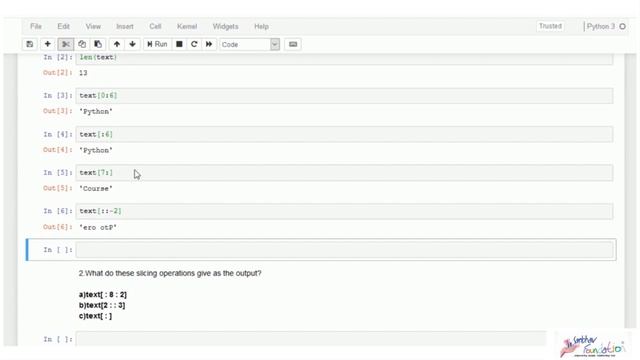Open the Widgets menu
Image resolution: width=640 pixels, height=360 pixels.
tap(225, 27)
